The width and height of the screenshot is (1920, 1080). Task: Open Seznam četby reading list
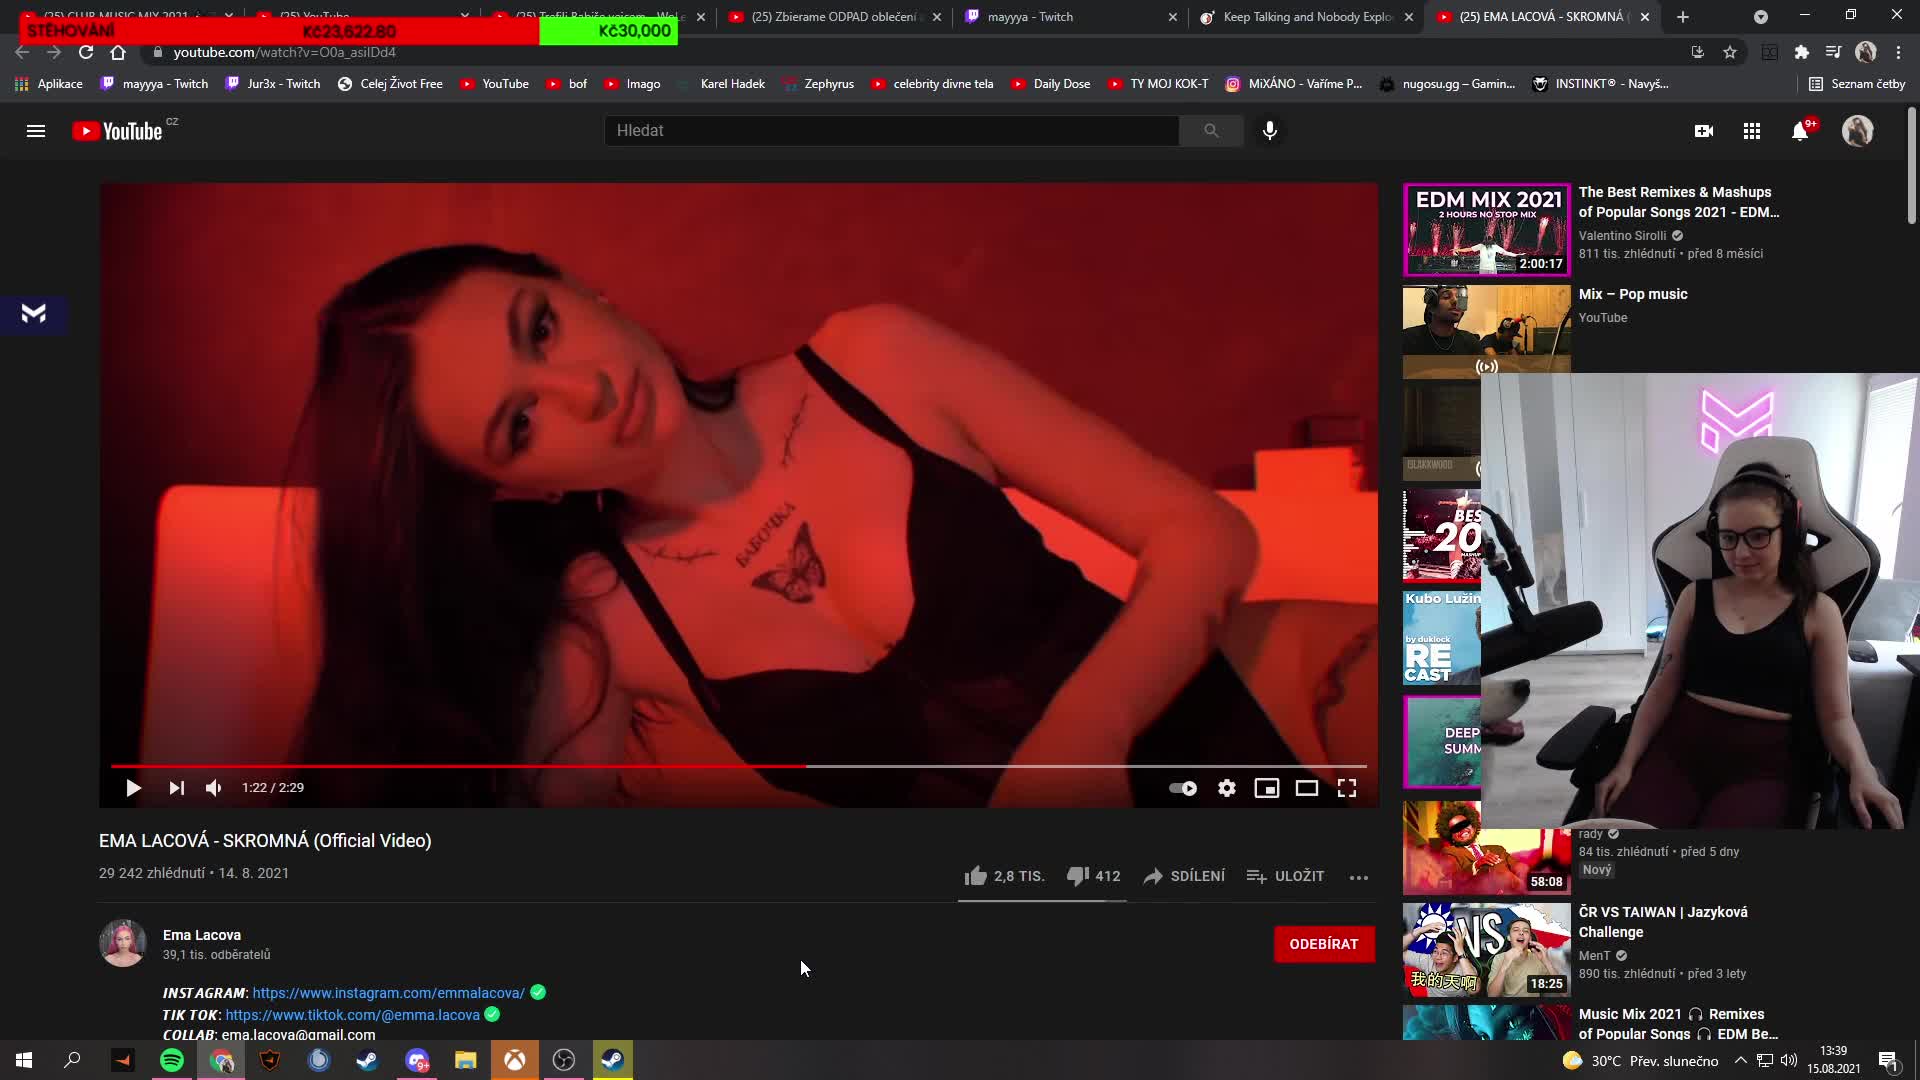[x=1857, y=84]
